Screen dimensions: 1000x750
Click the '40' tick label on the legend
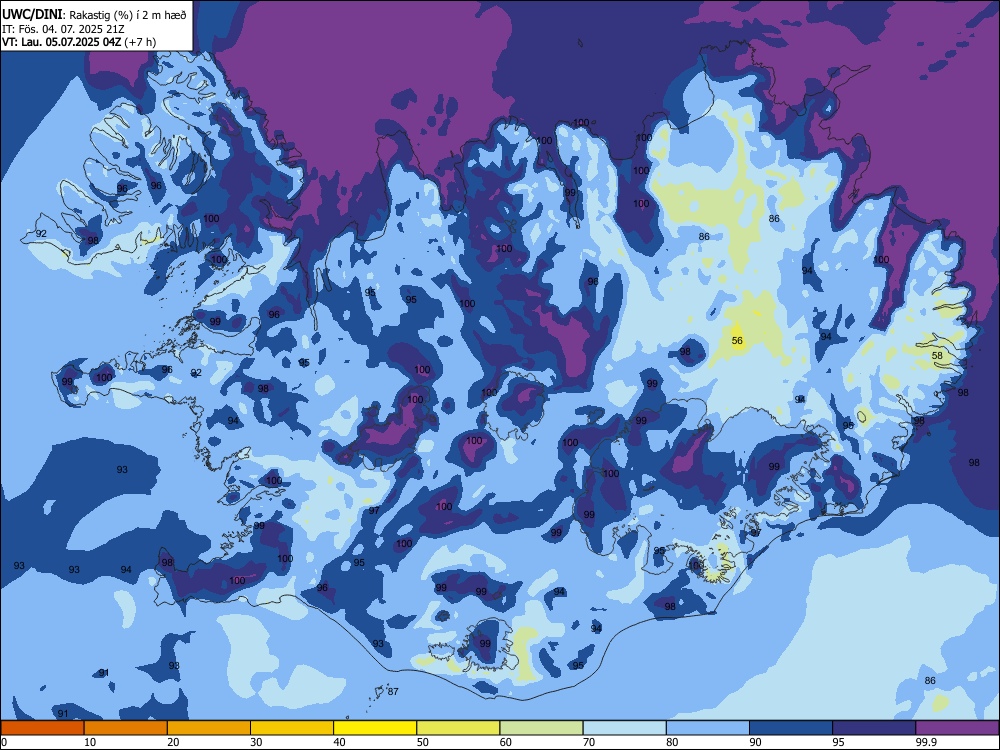click(x=339, y=742)
